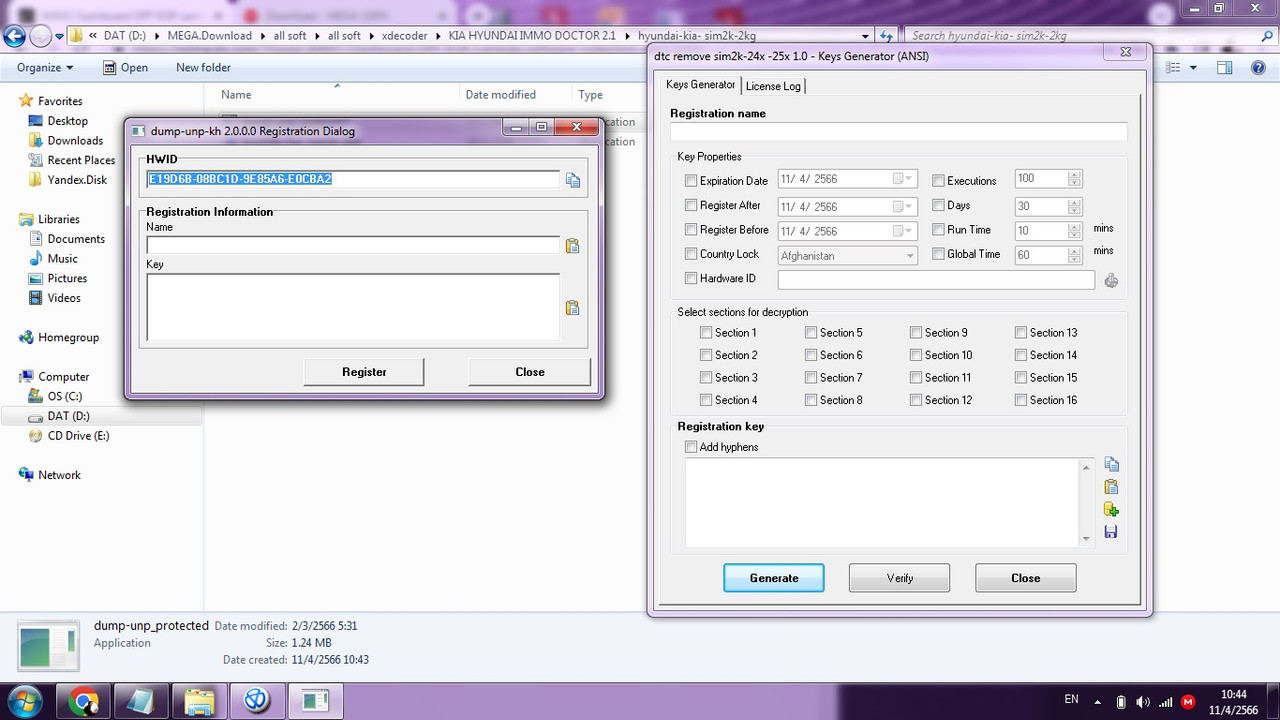Adjust the Executions value spinner
The height and width of the screenshot is (720, 1280).
(1074, 179)
